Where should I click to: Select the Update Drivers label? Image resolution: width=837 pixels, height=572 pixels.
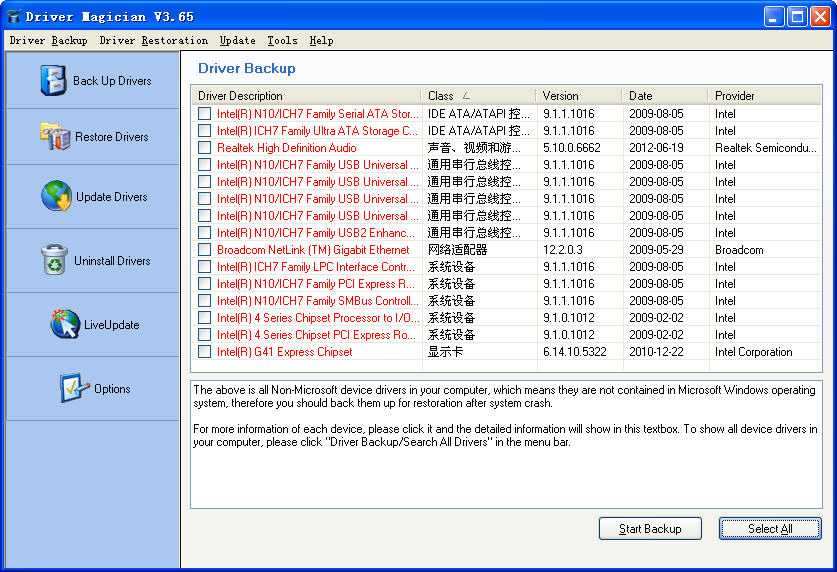pos(112,196)
